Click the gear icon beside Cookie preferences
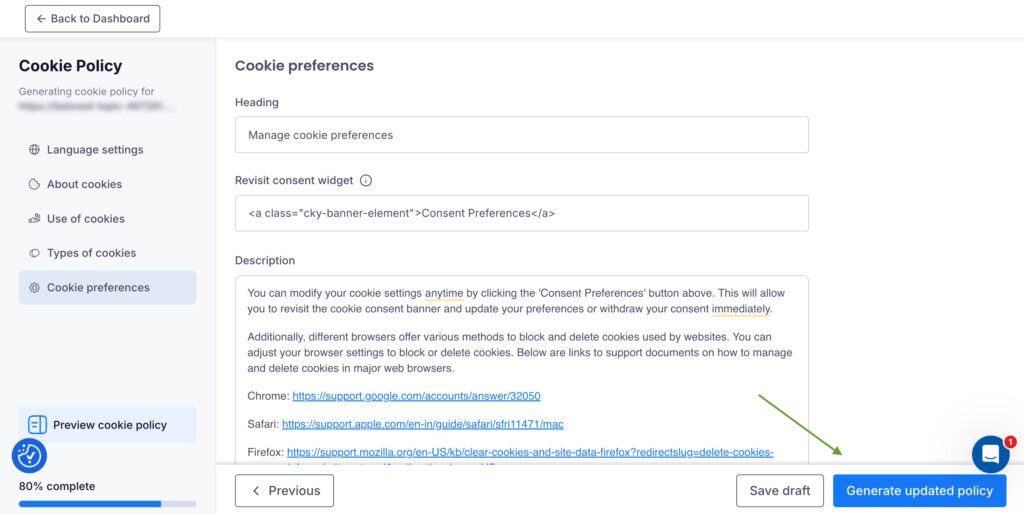Viewport: 1024px width, 515px height. point(34,288)
